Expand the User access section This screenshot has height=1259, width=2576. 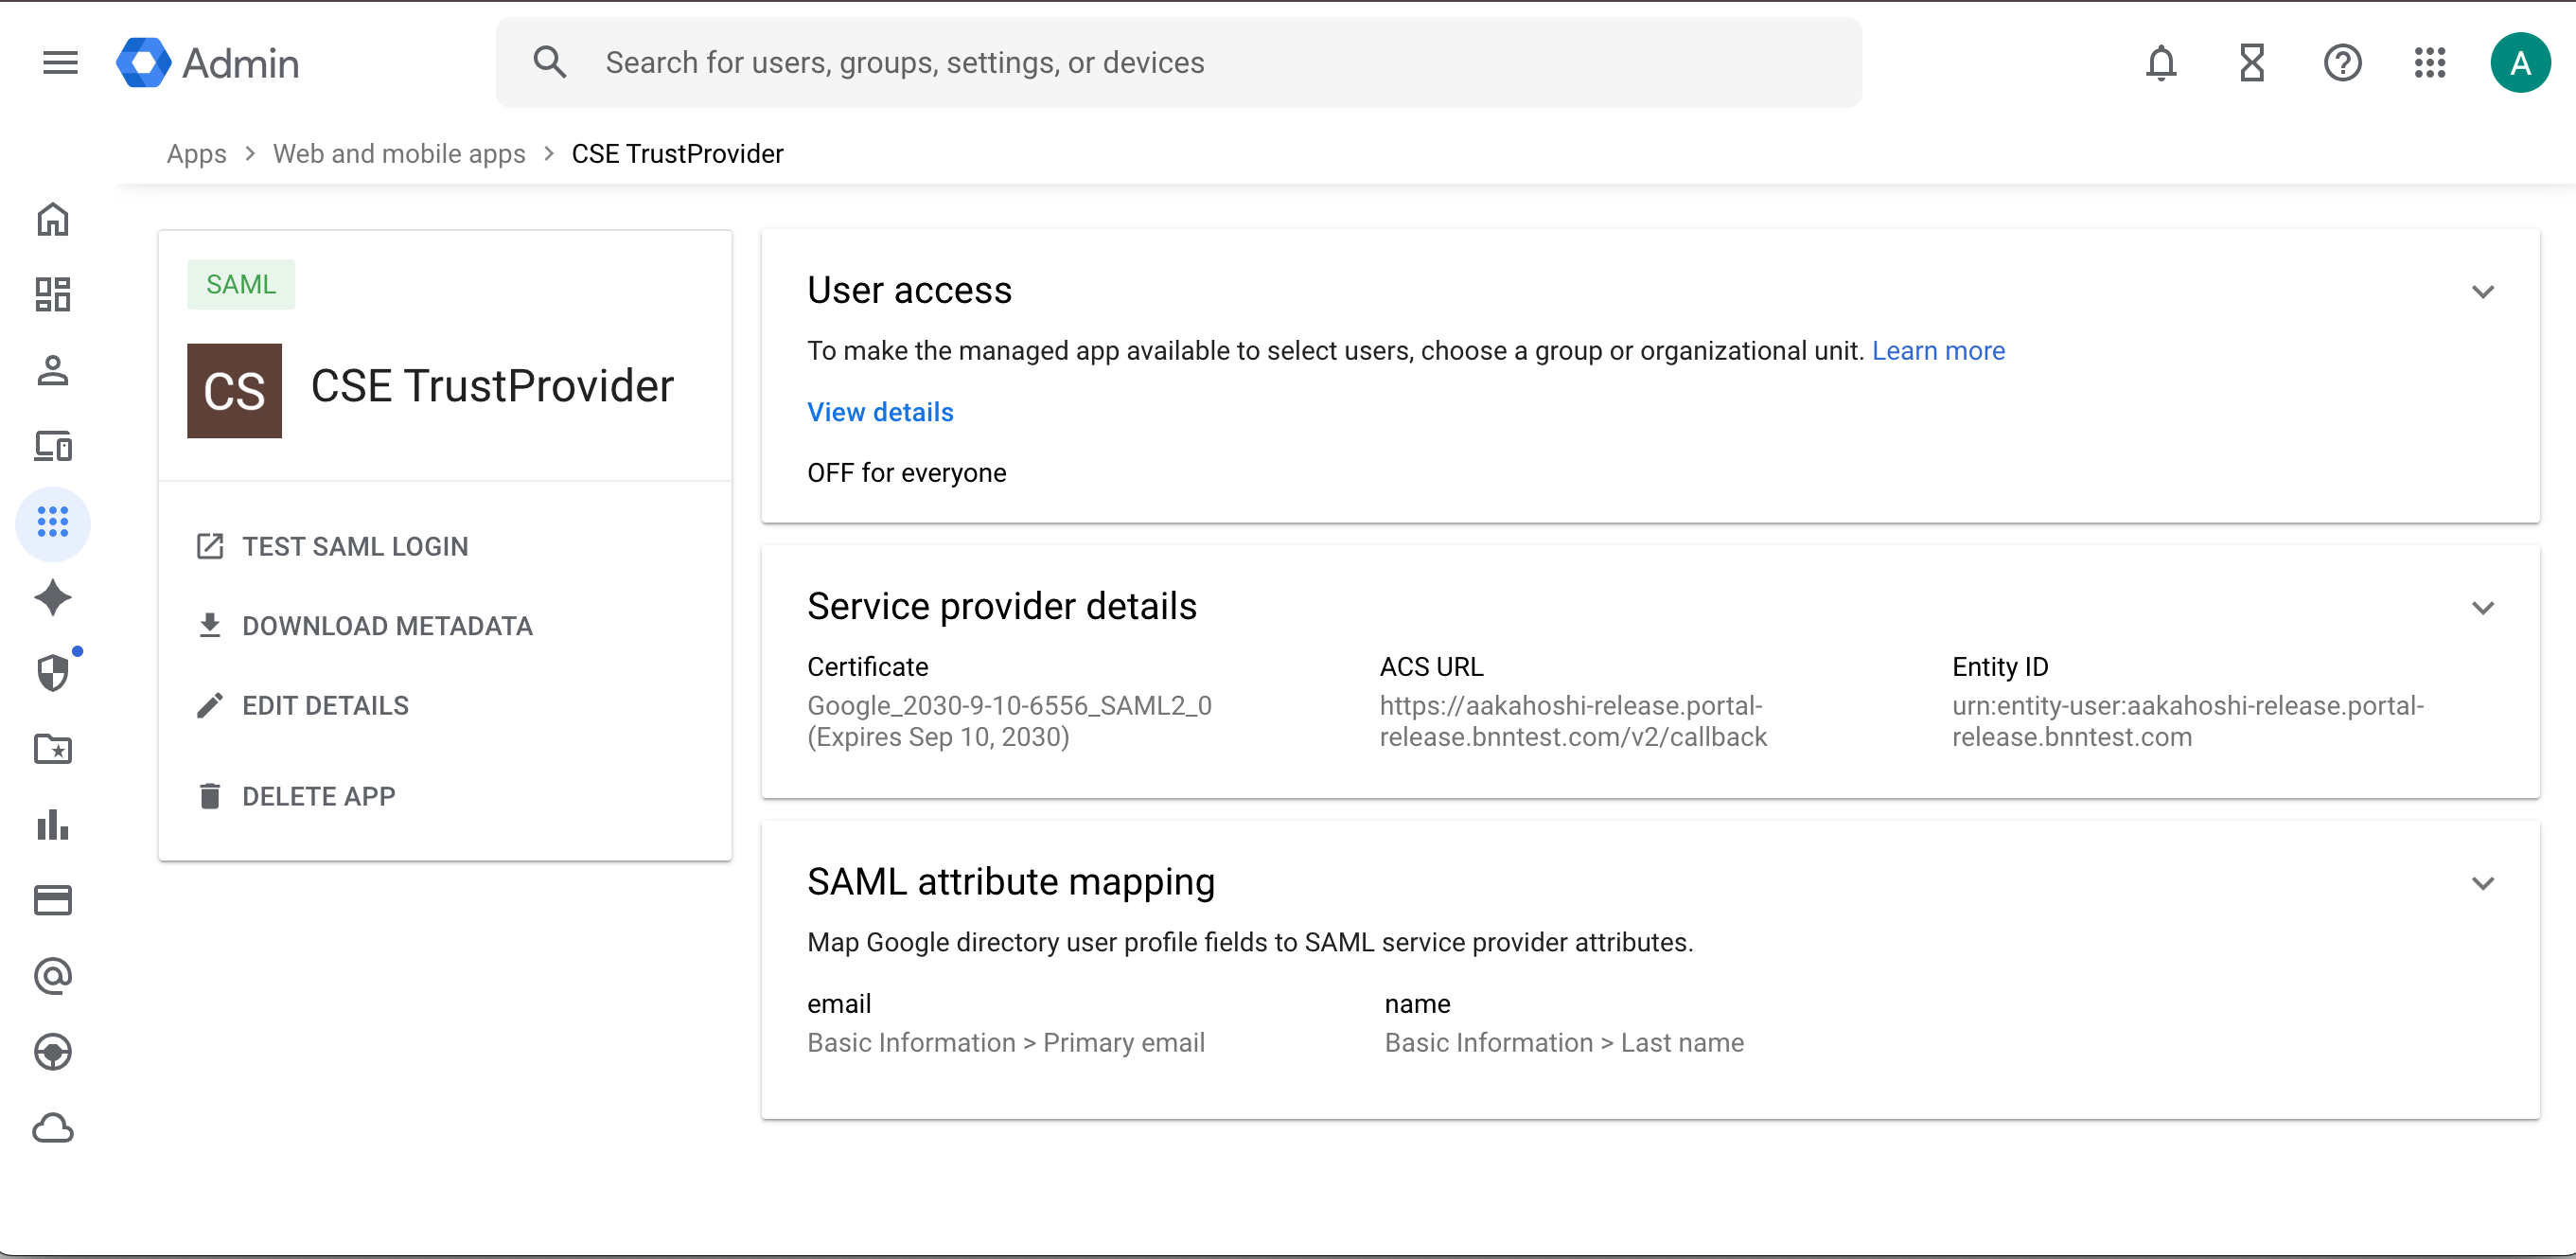[x=2482, y=292]
